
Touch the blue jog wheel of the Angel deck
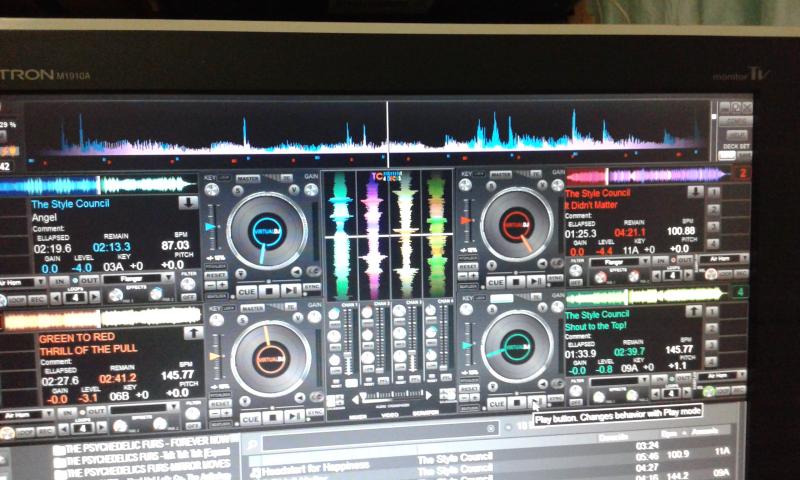pos(267,231)
